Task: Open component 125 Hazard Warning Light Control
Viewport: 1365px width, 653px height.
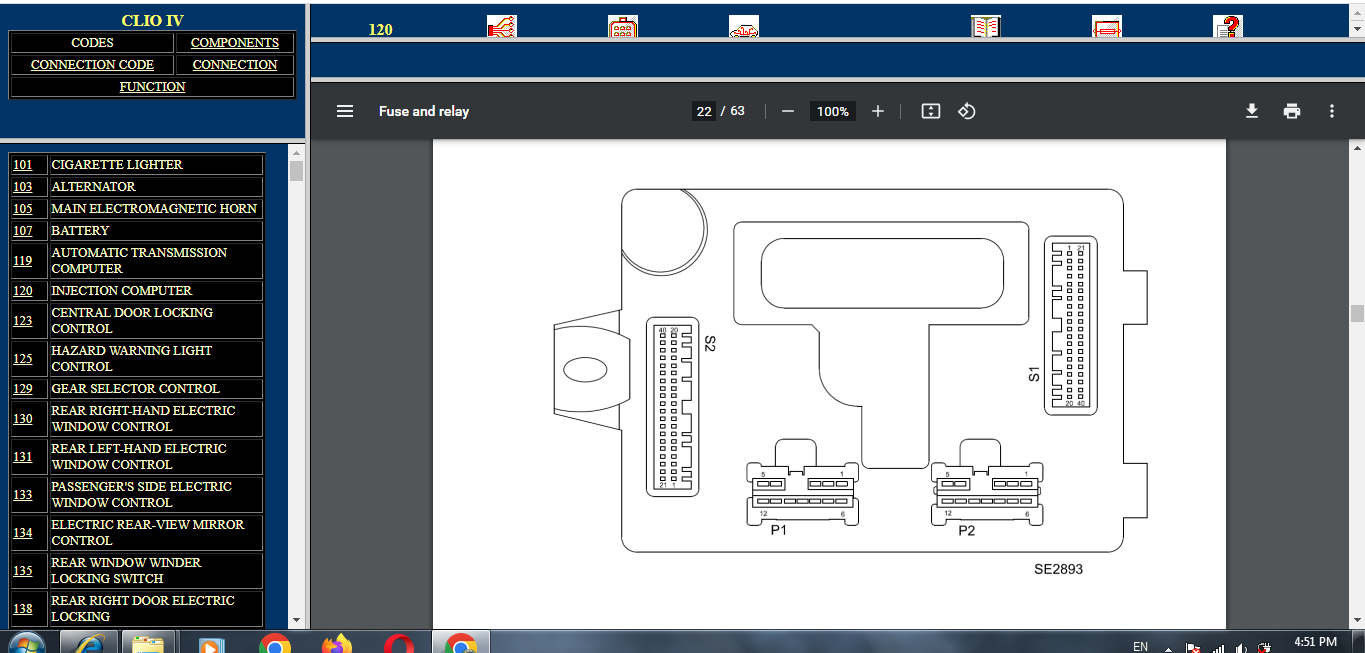Action: [23, 359]
